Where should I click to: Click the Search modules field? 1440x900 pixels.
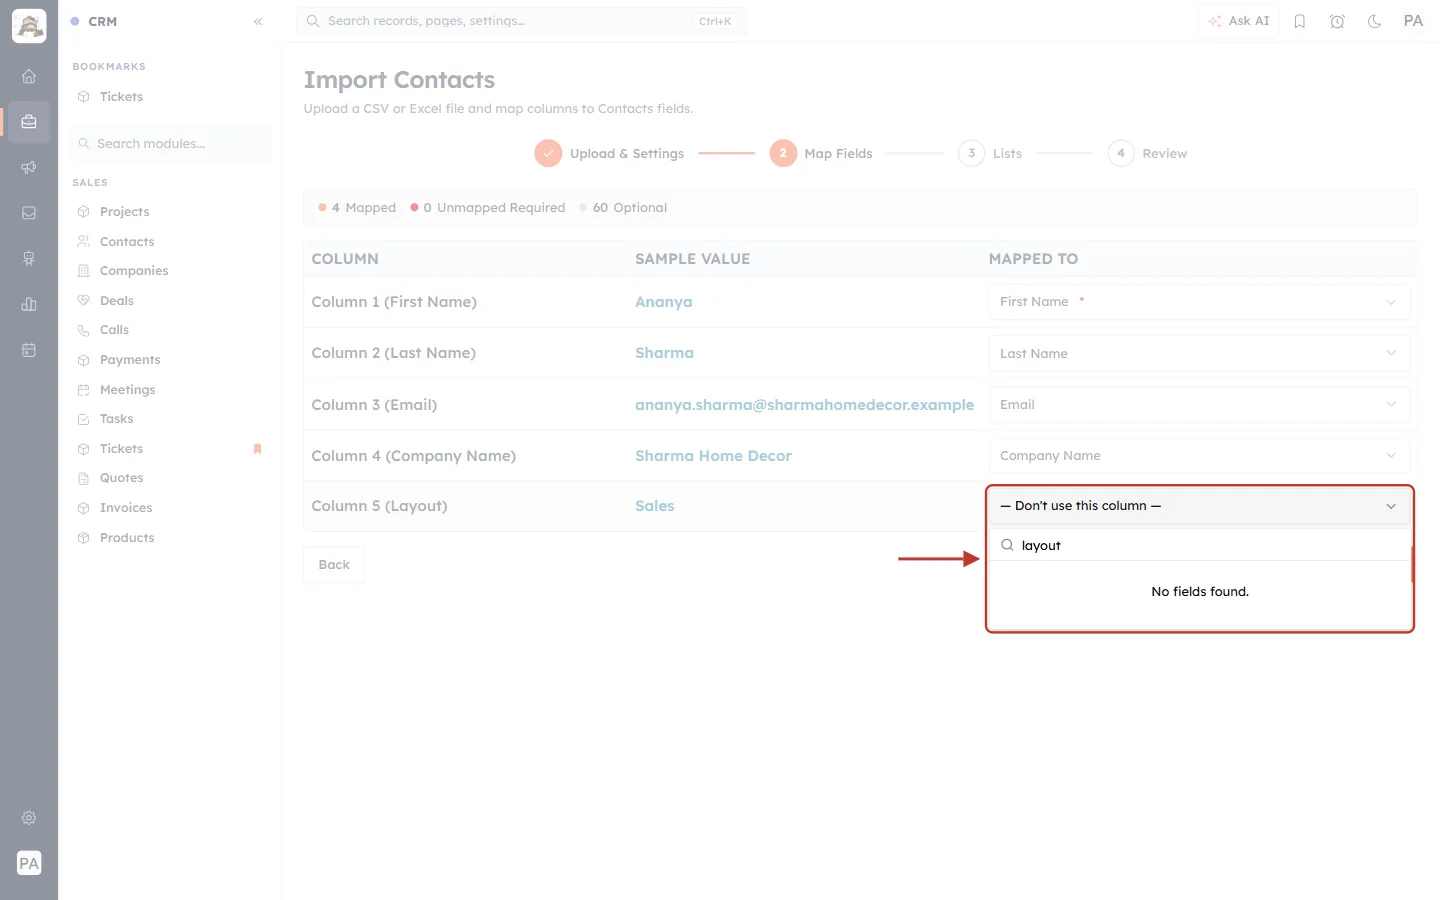click(x=171, y=144)
